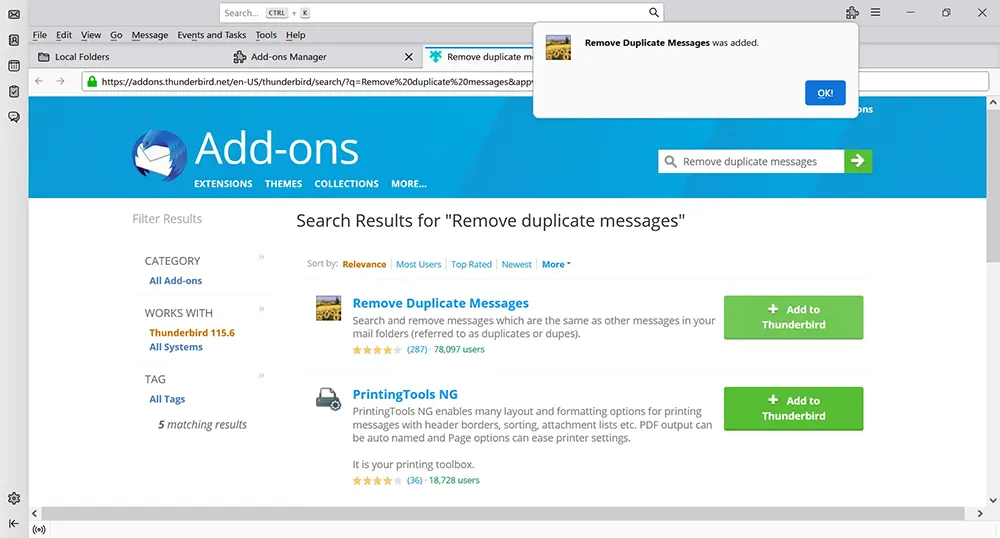Click the add-on icon in notification popup
This screenshot has height=538, width=1000.
click(x=558, y=48)
